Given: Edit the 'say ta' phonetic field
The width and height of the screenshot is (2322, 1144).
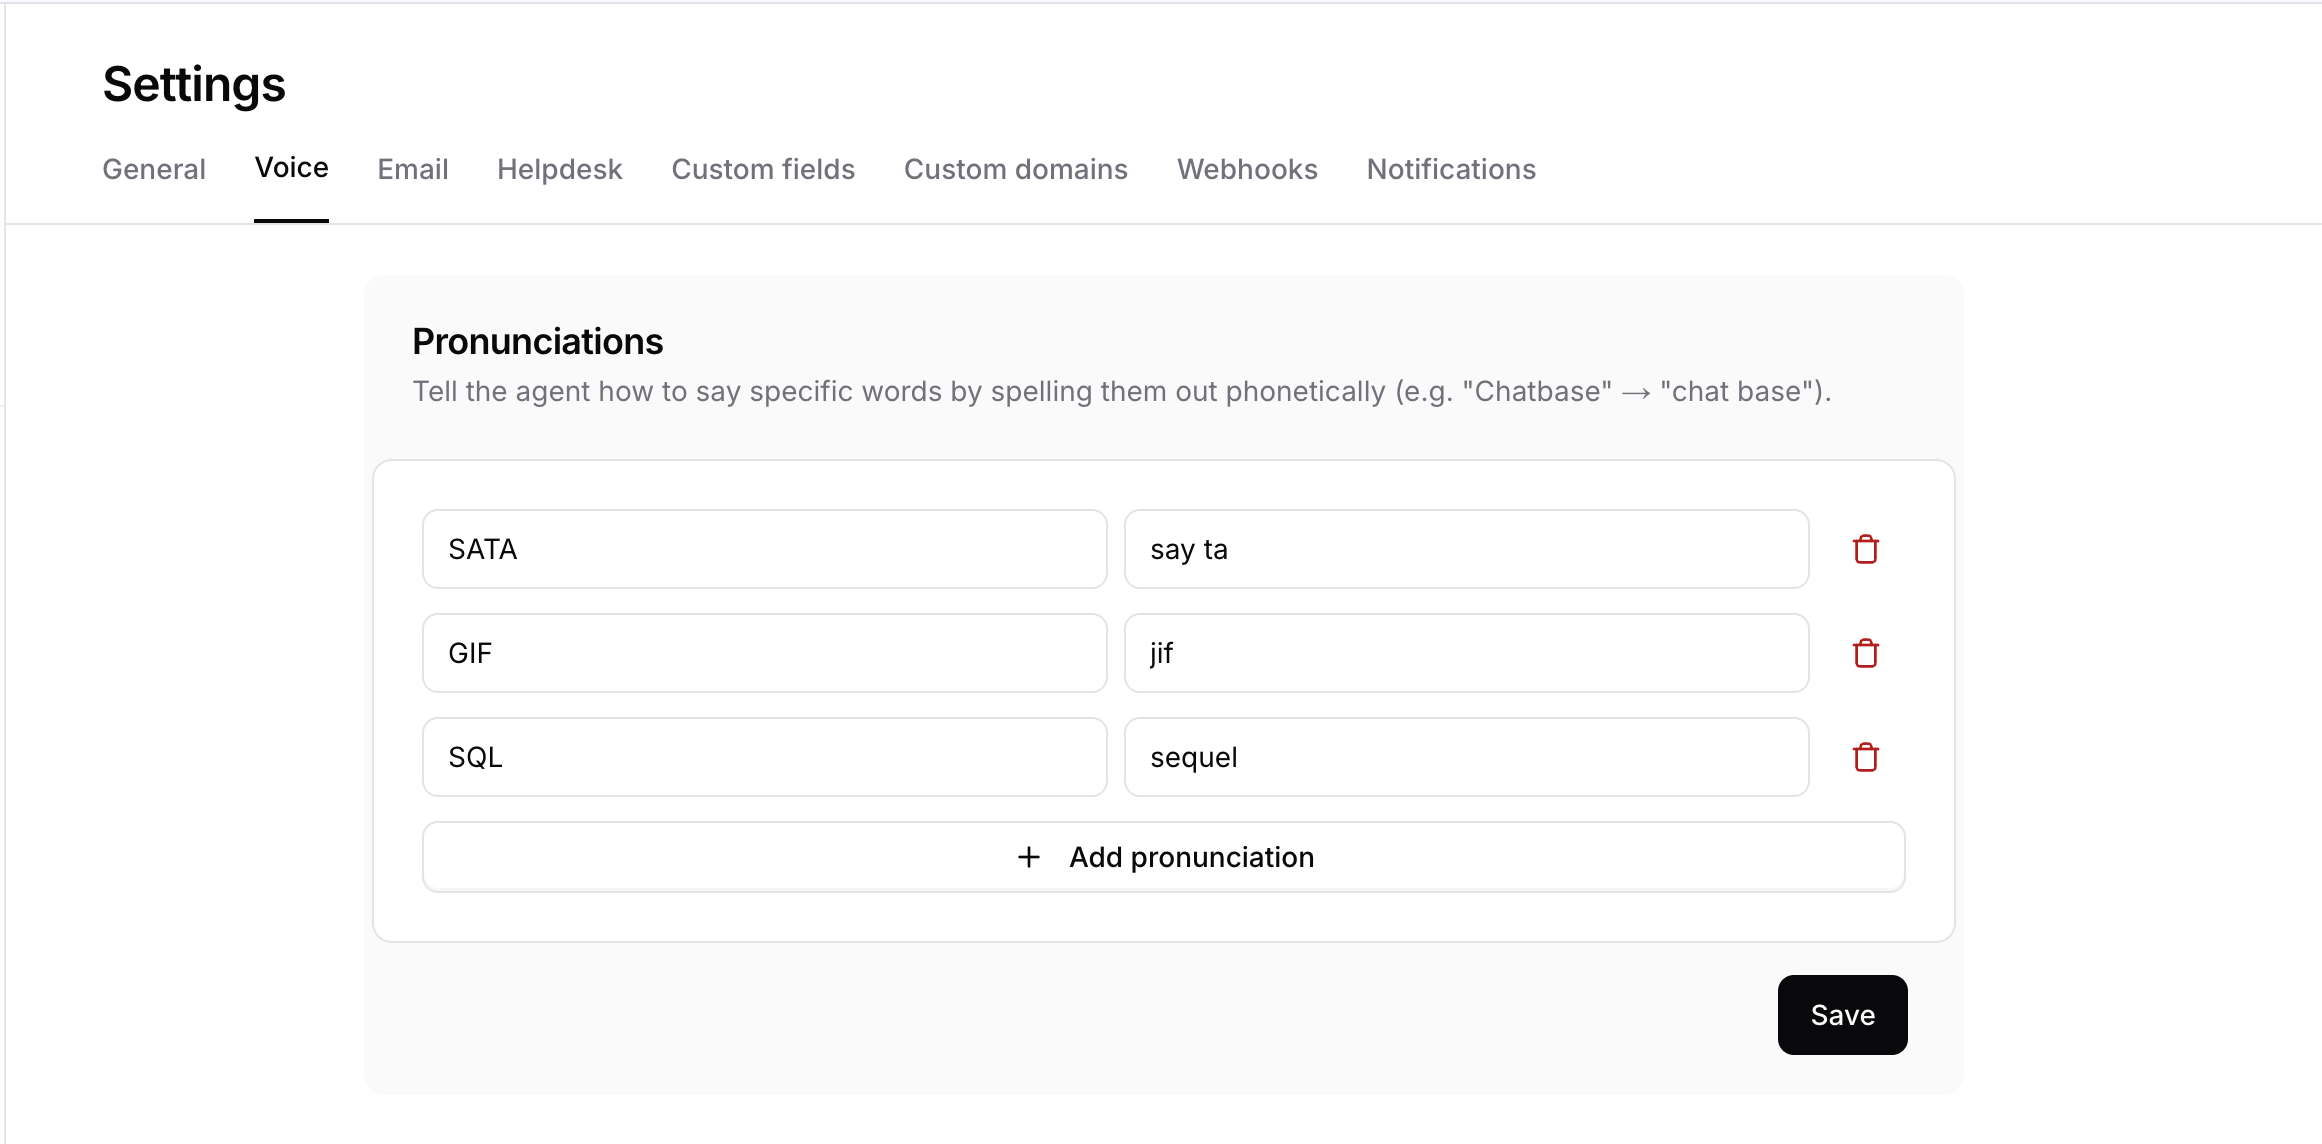Looking at the screenshot, I should click(x=1467, y=549).
